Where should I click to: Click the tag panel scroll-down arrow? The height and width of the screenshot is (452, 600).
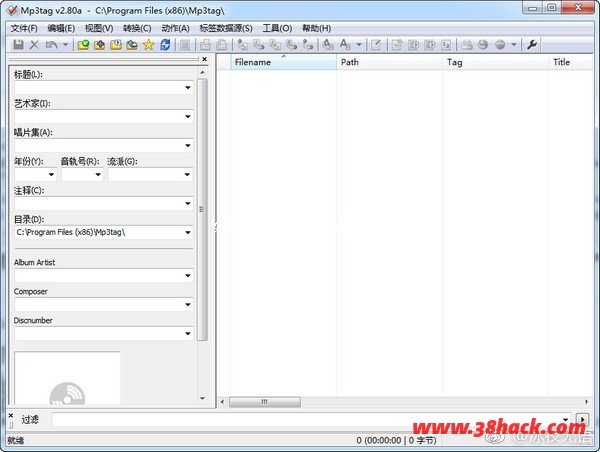202,398
